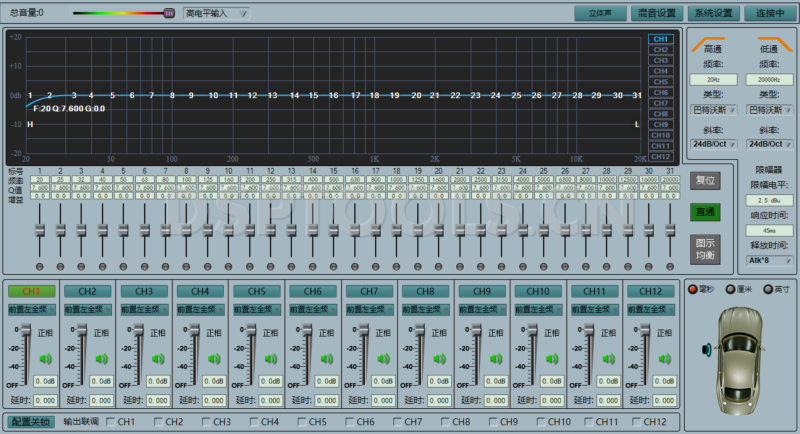Open the 混音设置 mixer settings tab

click(657, 14)
